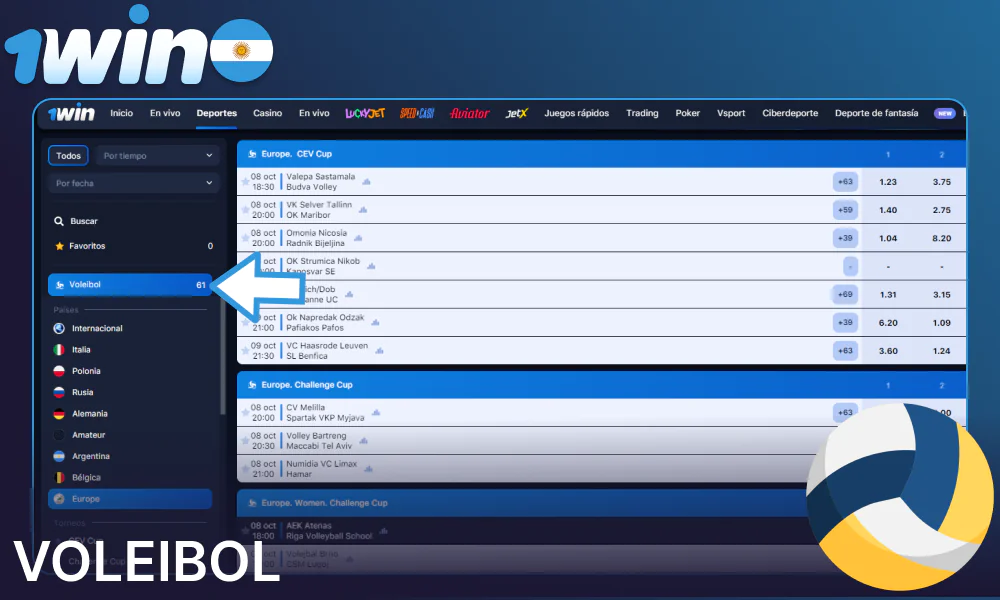1000x600 pixels.
Task: Click the Todos filter button
Action: pyautogui.click(x=67, y=155)
